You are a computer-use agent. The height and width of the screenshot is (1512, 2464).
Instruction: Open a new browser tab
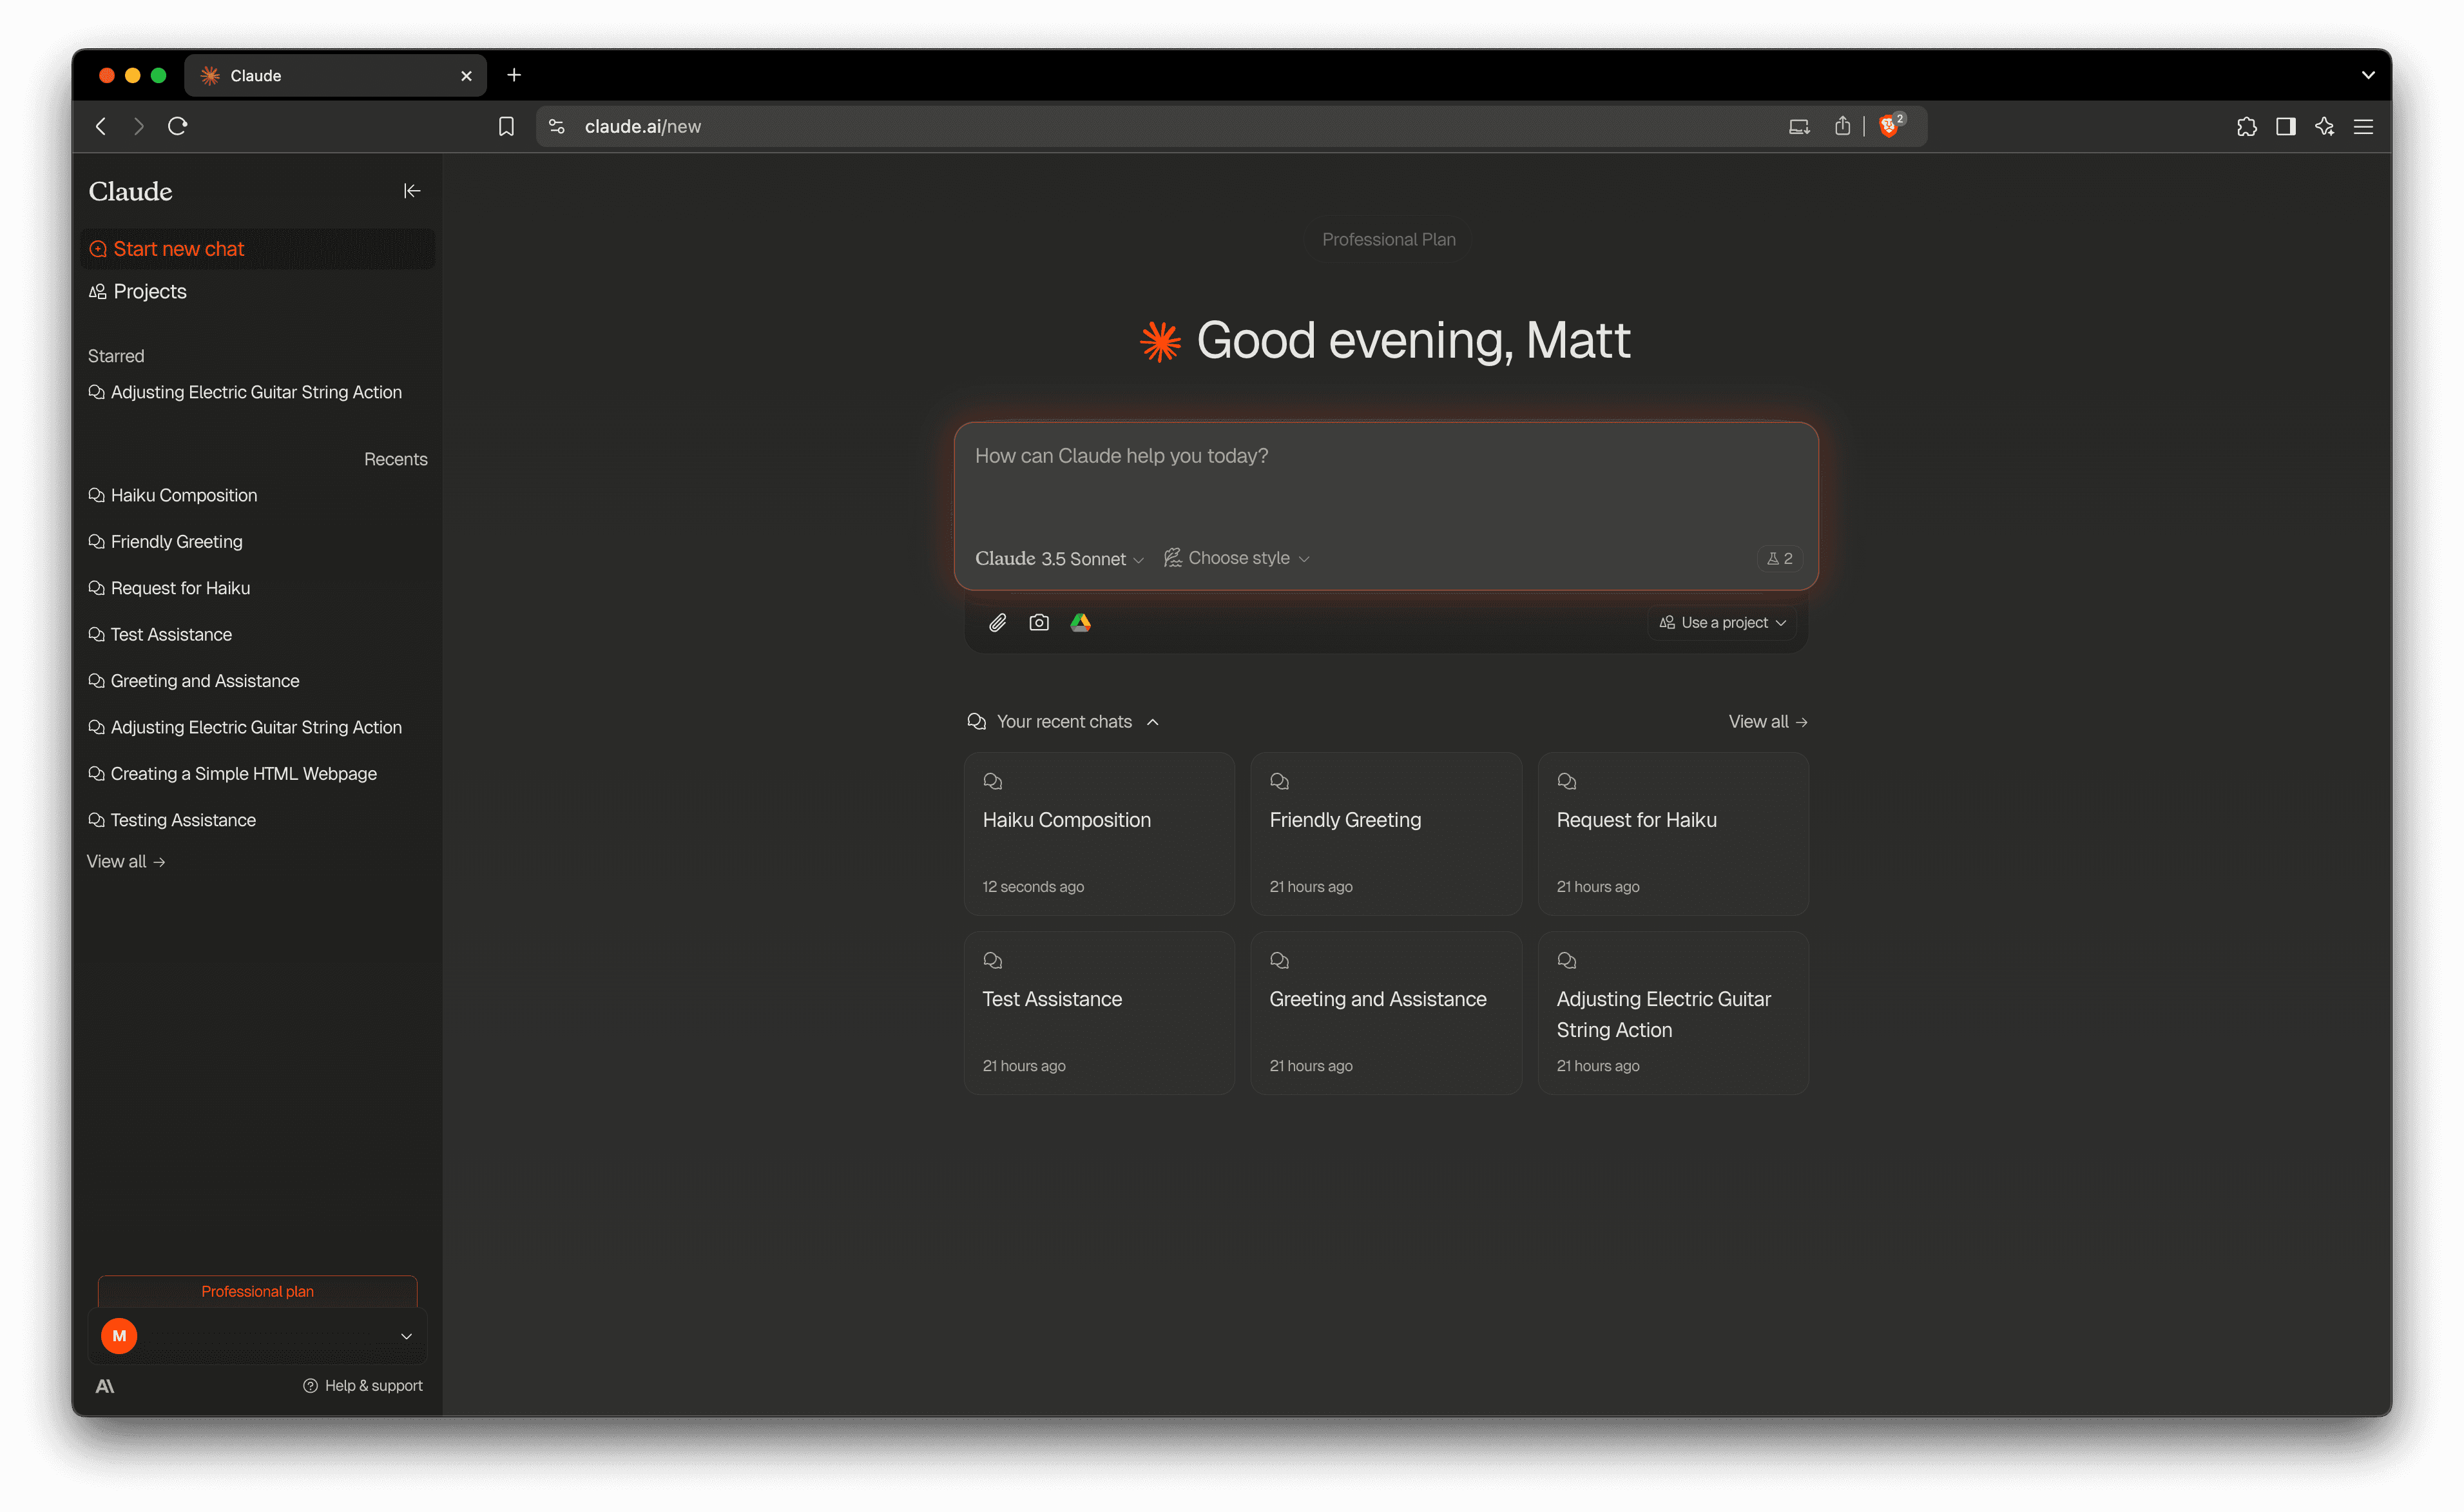(514, 75)
